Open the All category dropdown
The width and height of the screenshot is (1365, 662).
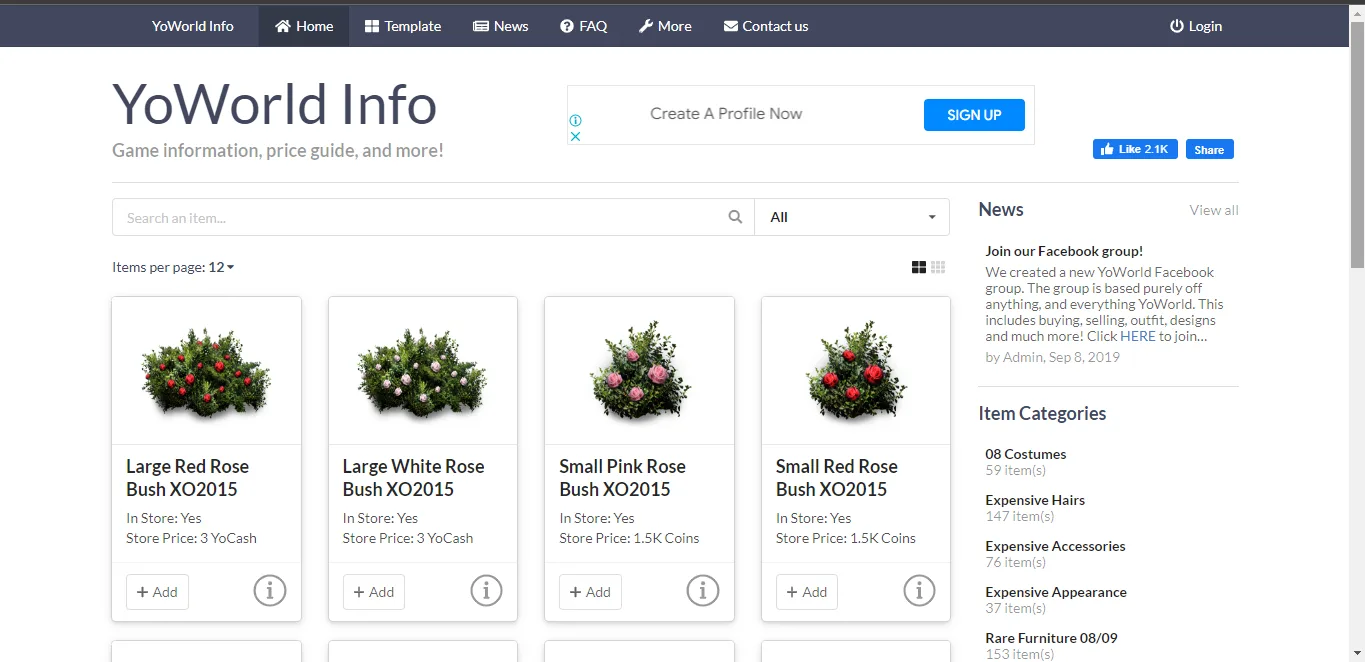pyautogui.click(x=852, y=217)
